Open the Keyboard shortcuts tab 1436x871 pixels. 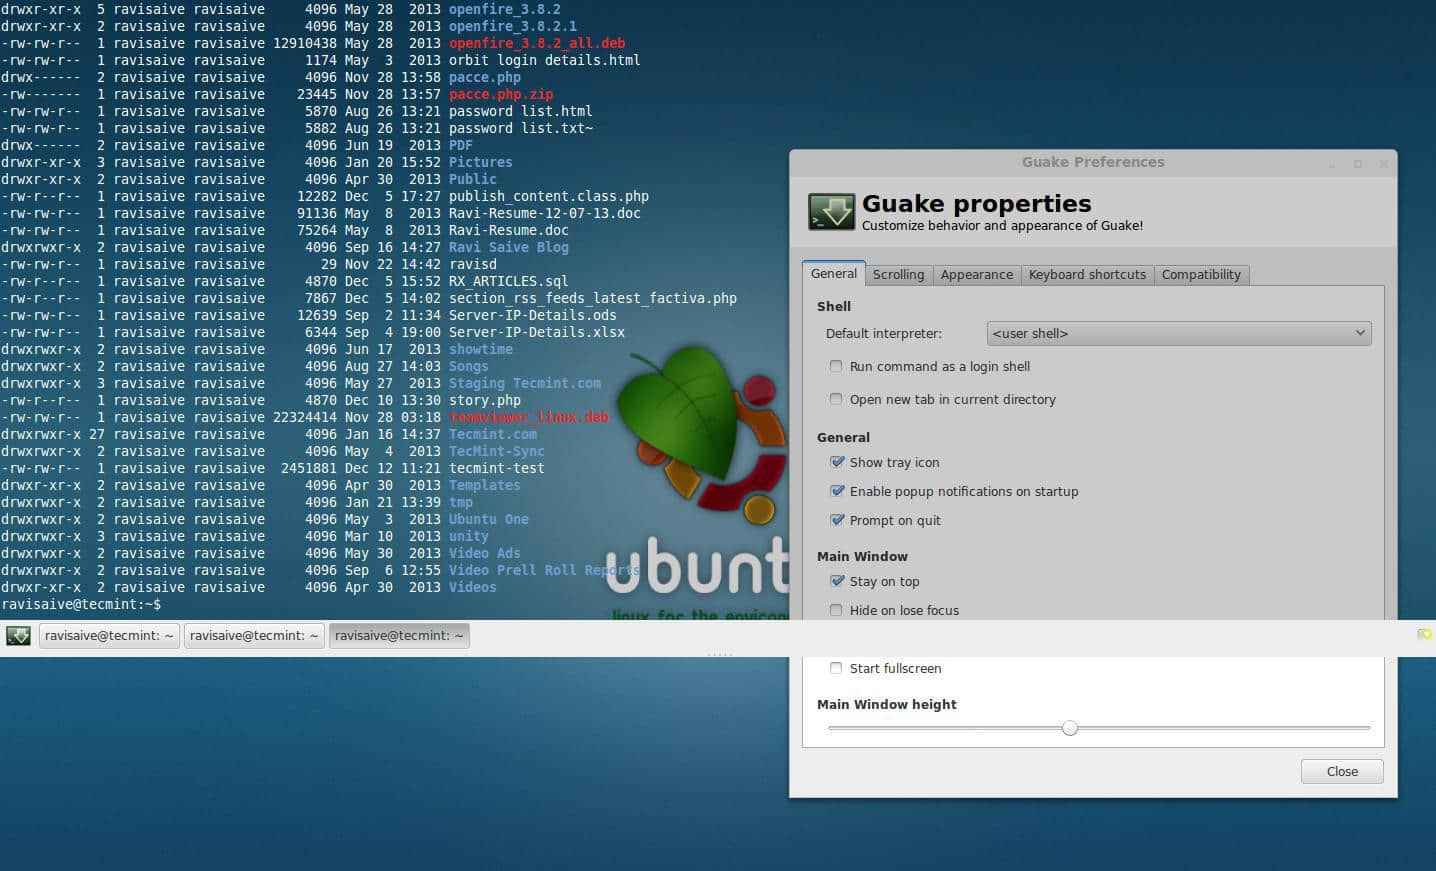(1087, 275)
